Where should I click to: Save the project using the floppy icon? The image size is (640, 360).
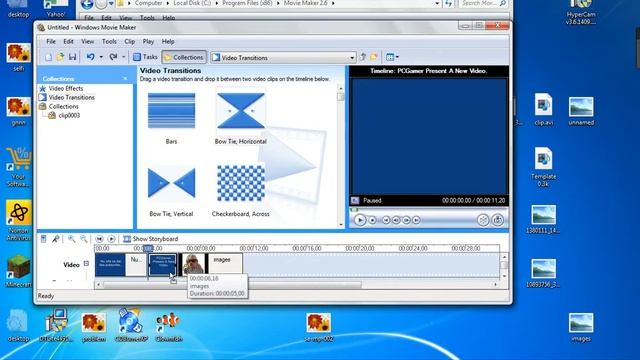pos(72,57)
